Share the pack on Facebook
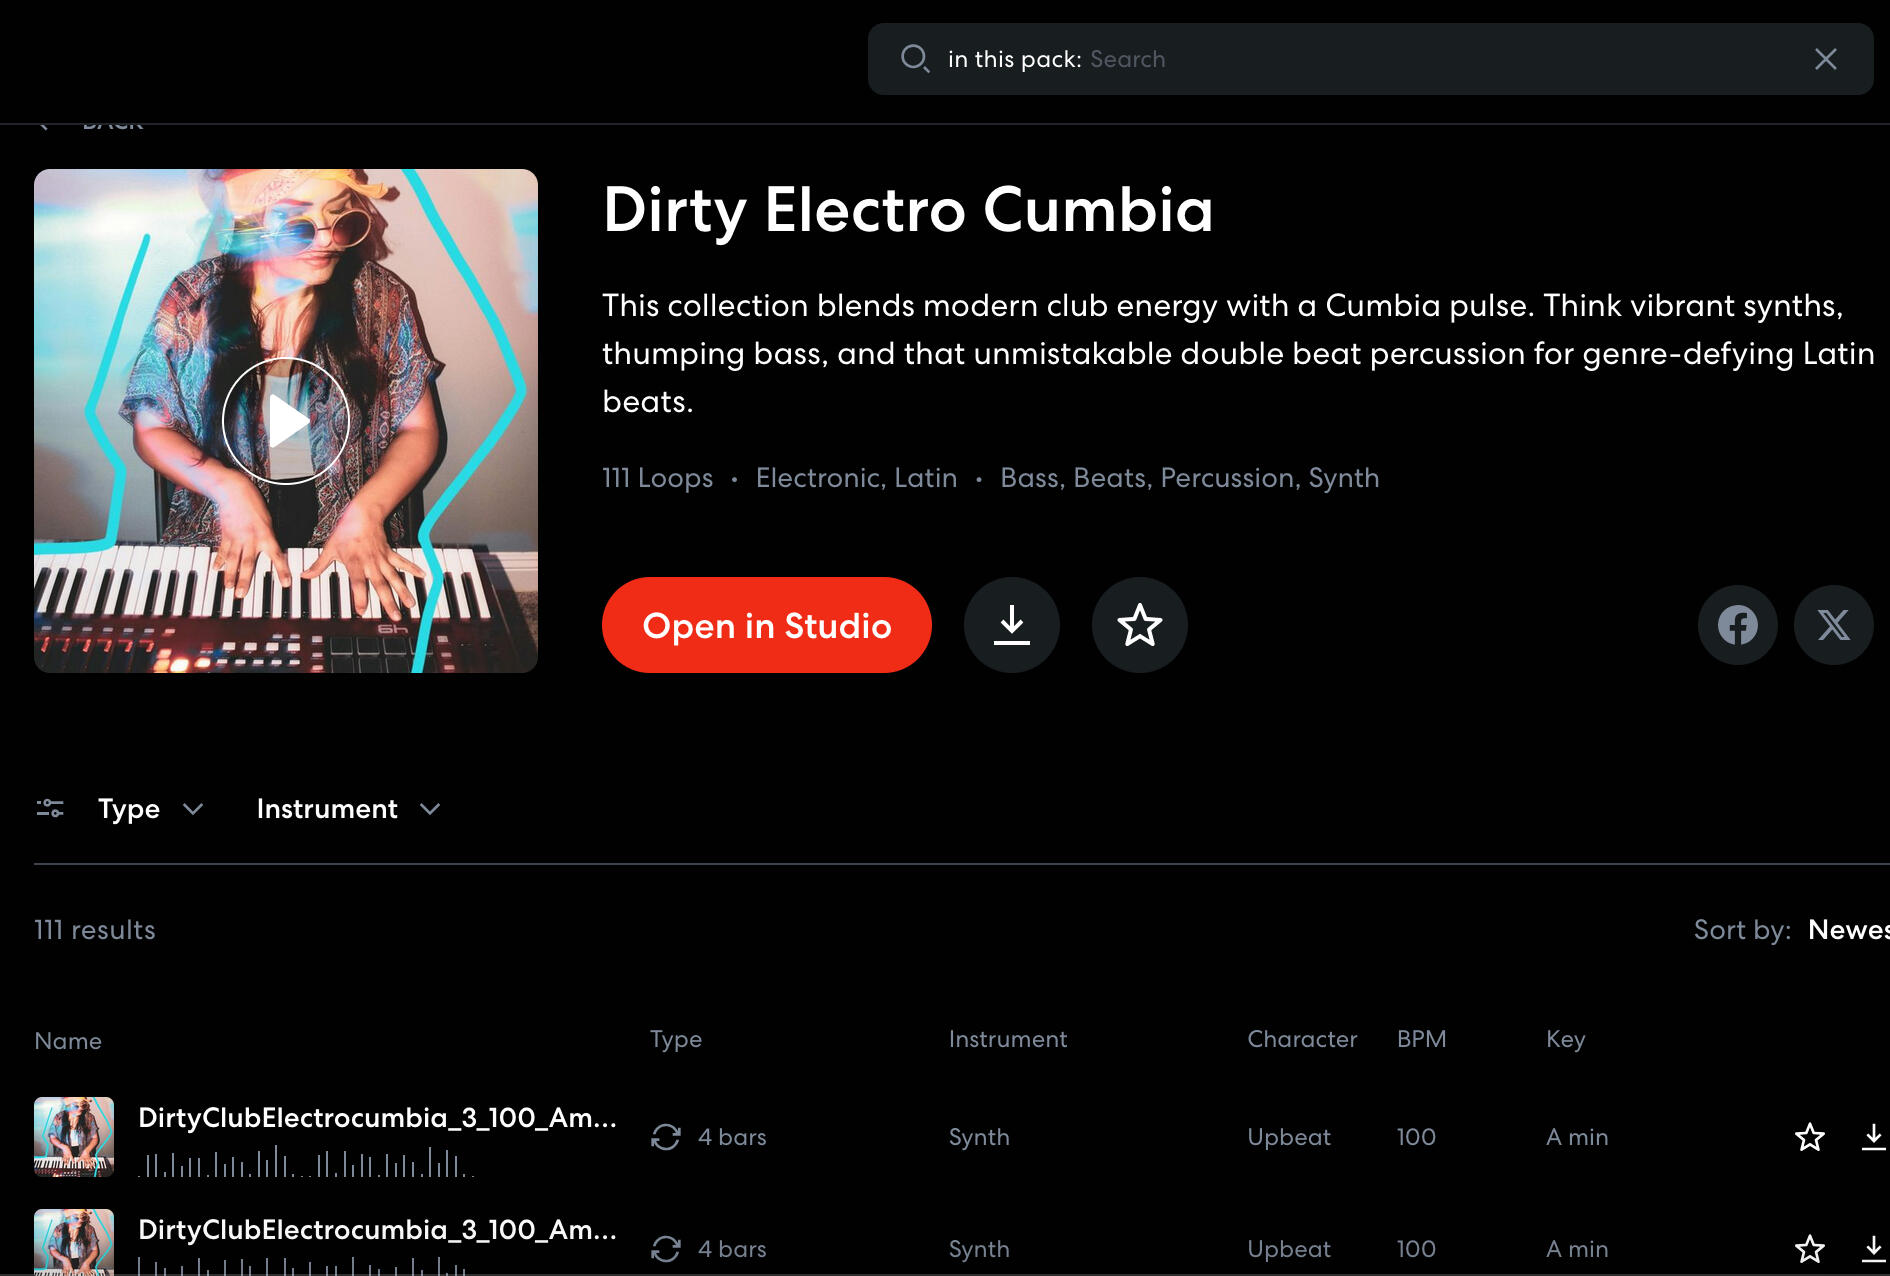1890x1276 pixels. (x=1737, y=625)
